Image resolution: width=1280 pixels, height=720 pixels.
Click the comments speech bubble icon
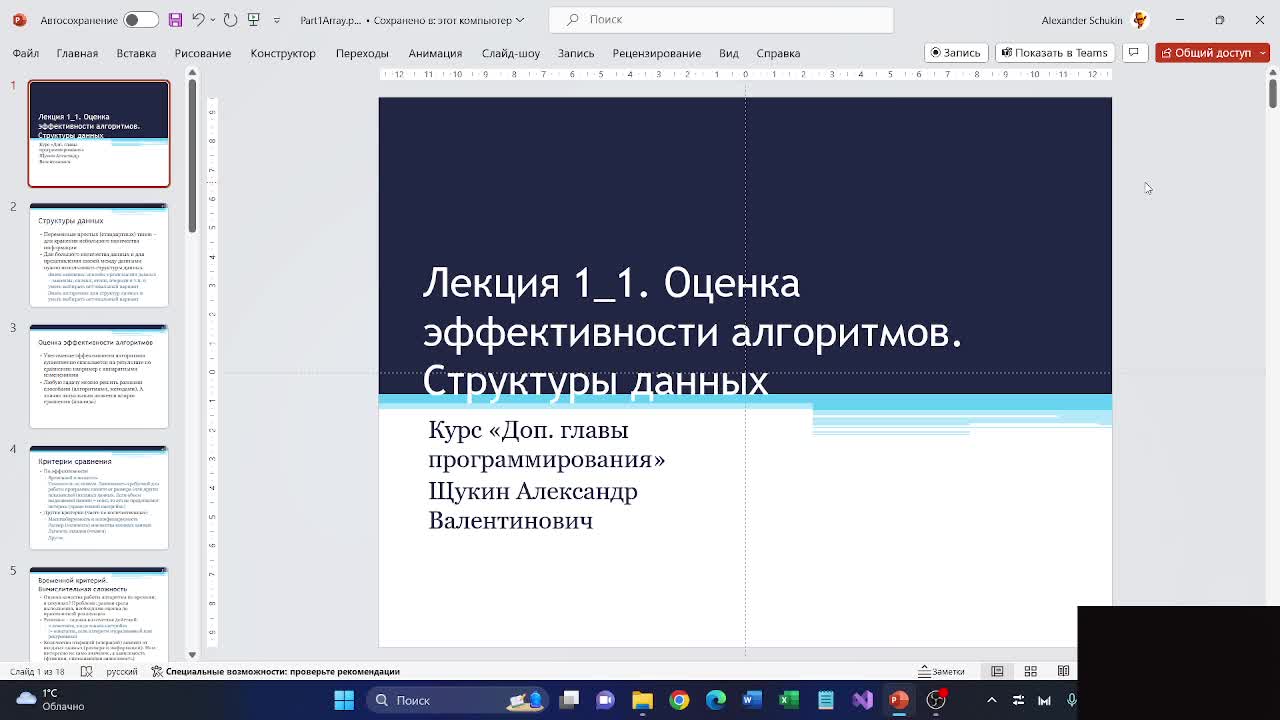(x=1134, y=53)
